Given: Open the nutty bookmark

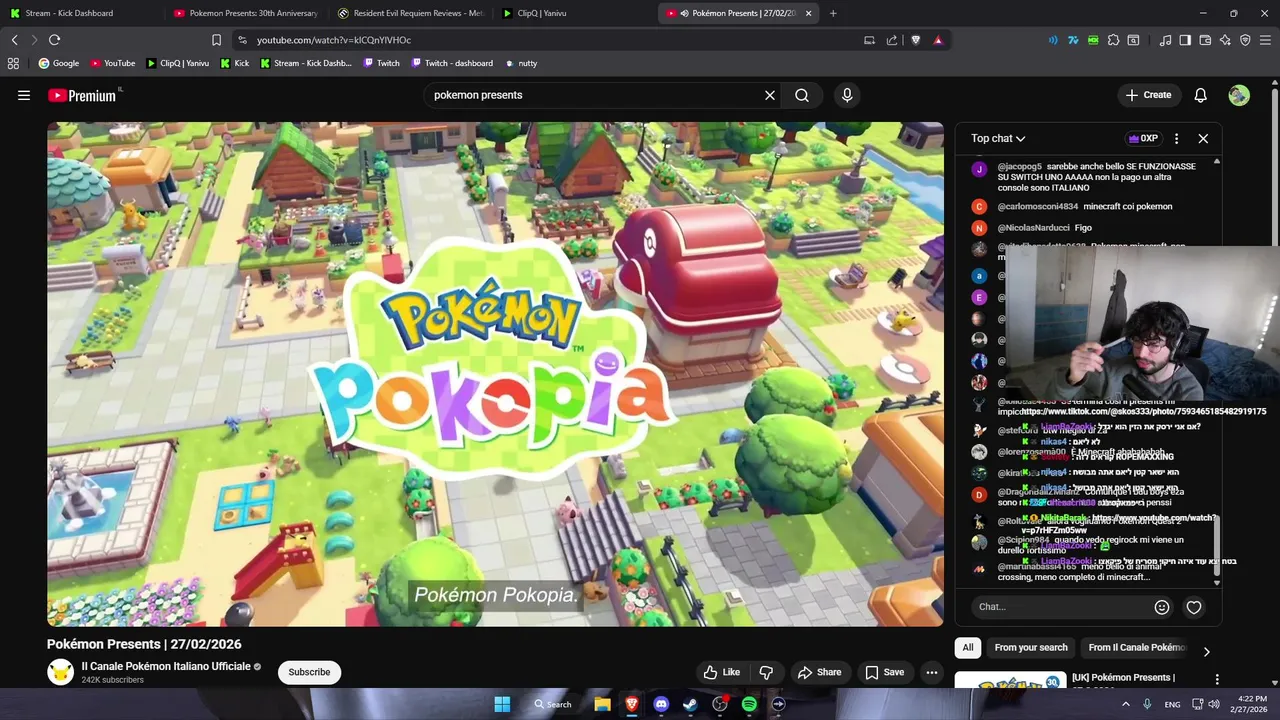Looking at the screenshot, I should (x=521, y=63).
